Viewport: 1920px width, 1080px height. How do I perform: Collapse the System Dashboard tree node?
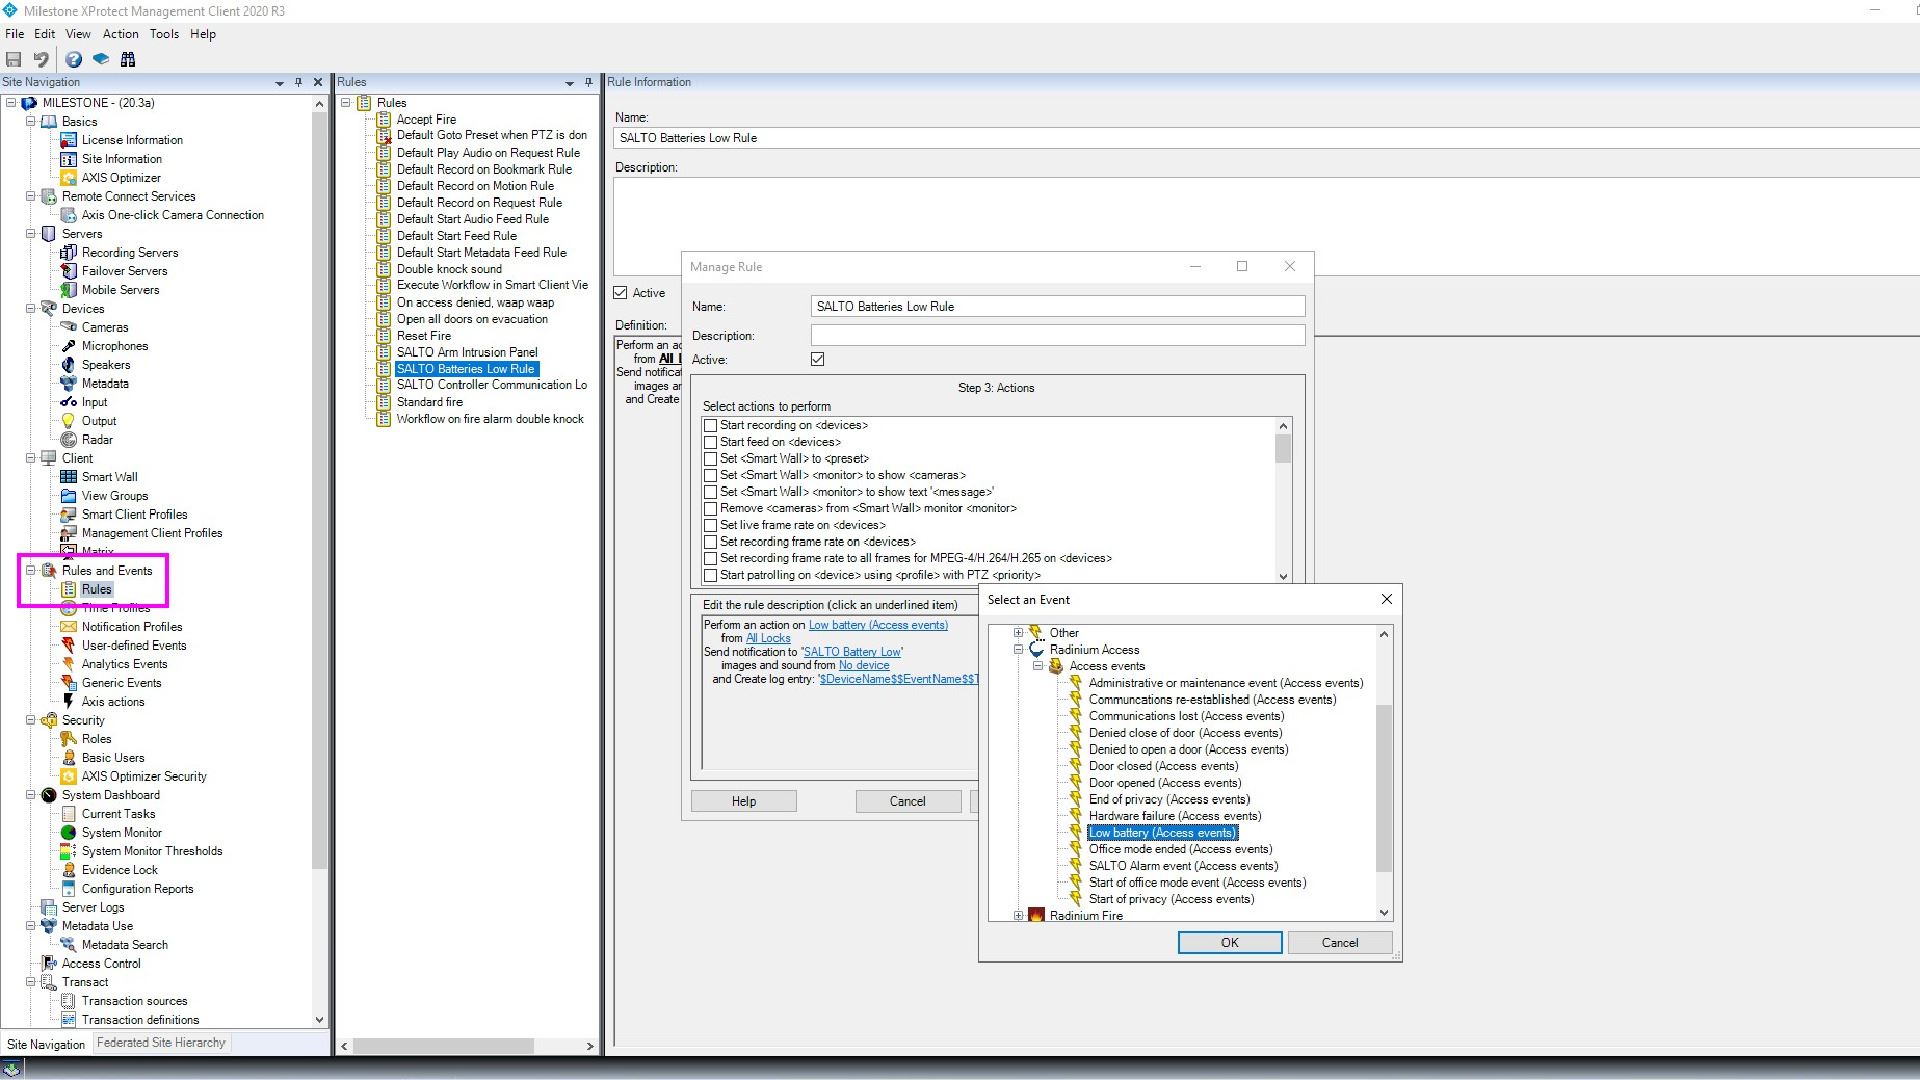pyautogui.click(x=31, y=795)
